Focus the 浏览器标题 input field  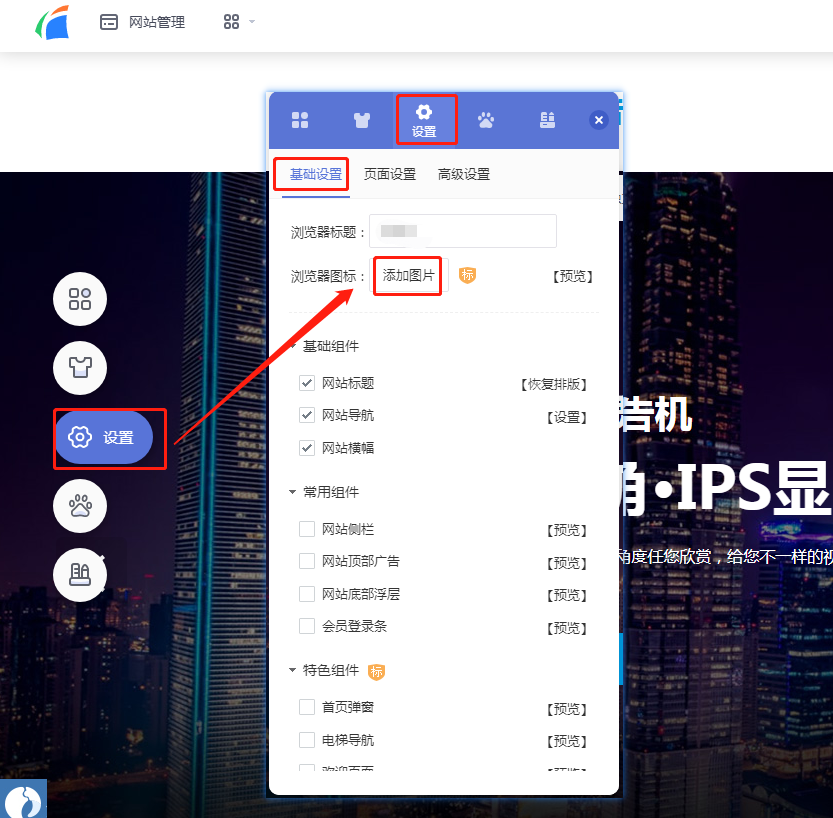(463, 231)
